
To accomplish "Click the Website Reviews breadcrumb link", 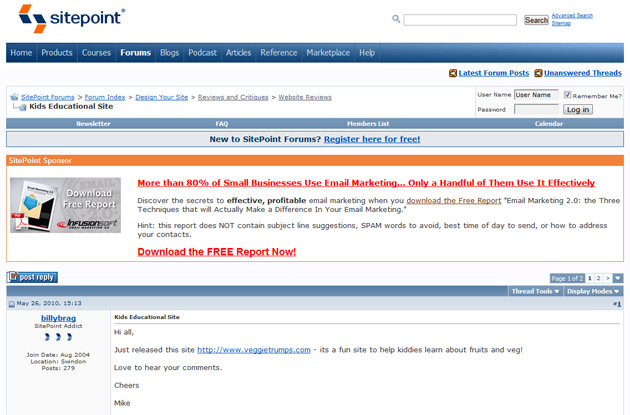I will (x=305, y=97).
